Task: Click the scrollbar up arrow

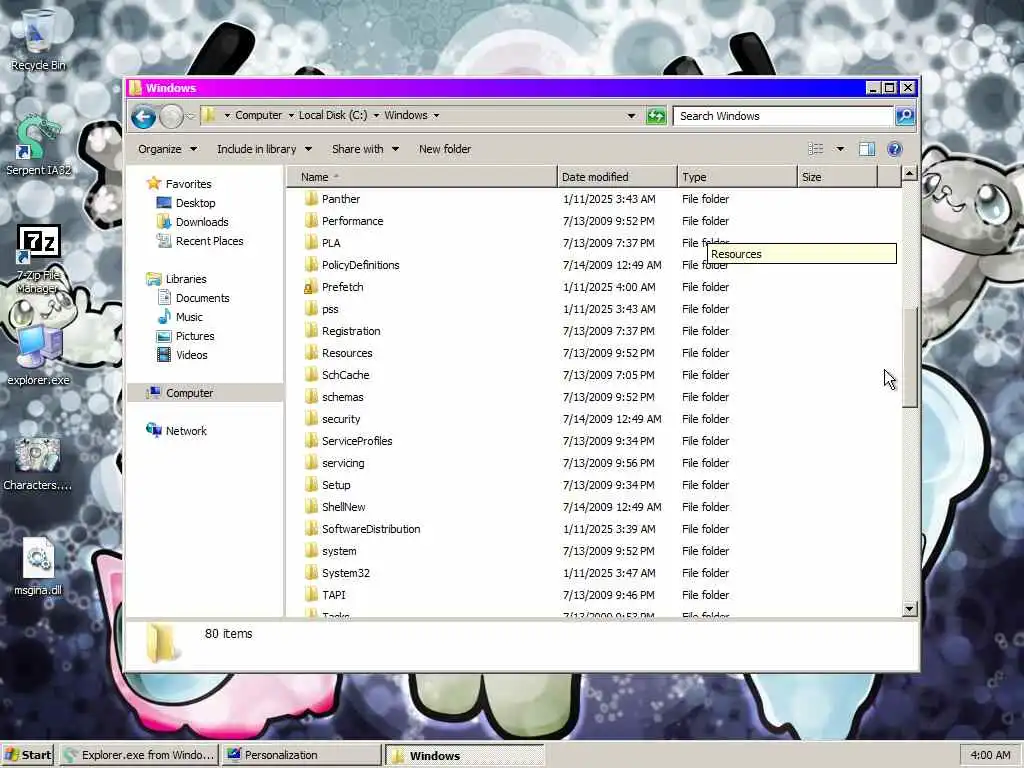Action: point(910,173)
